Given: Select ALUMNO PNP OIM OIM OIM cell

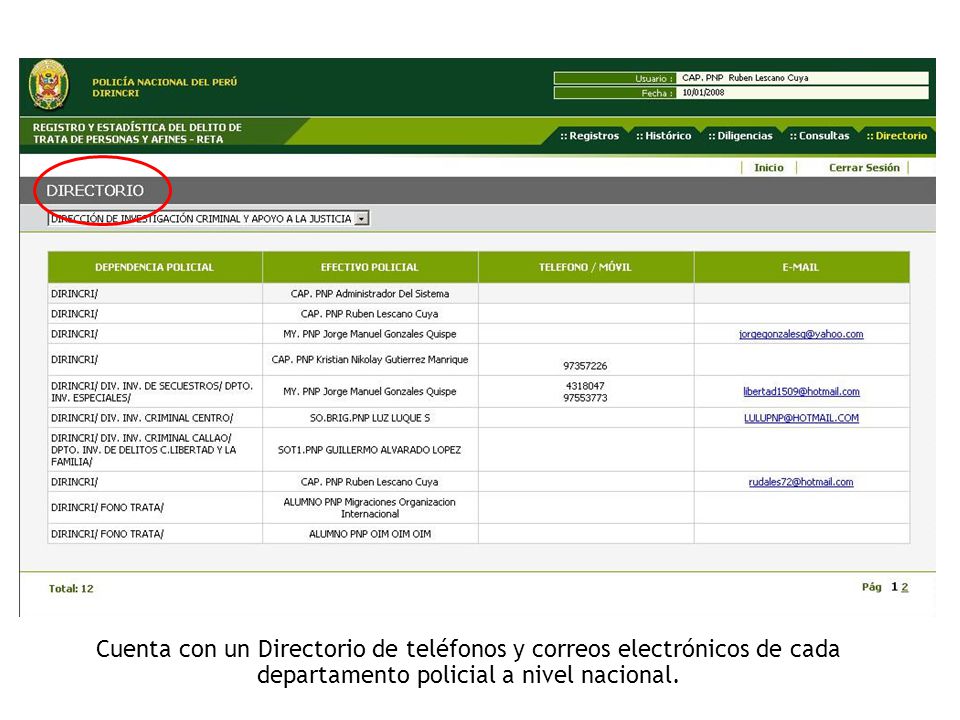Looking at the screenshot, I should tap(370, 534).
